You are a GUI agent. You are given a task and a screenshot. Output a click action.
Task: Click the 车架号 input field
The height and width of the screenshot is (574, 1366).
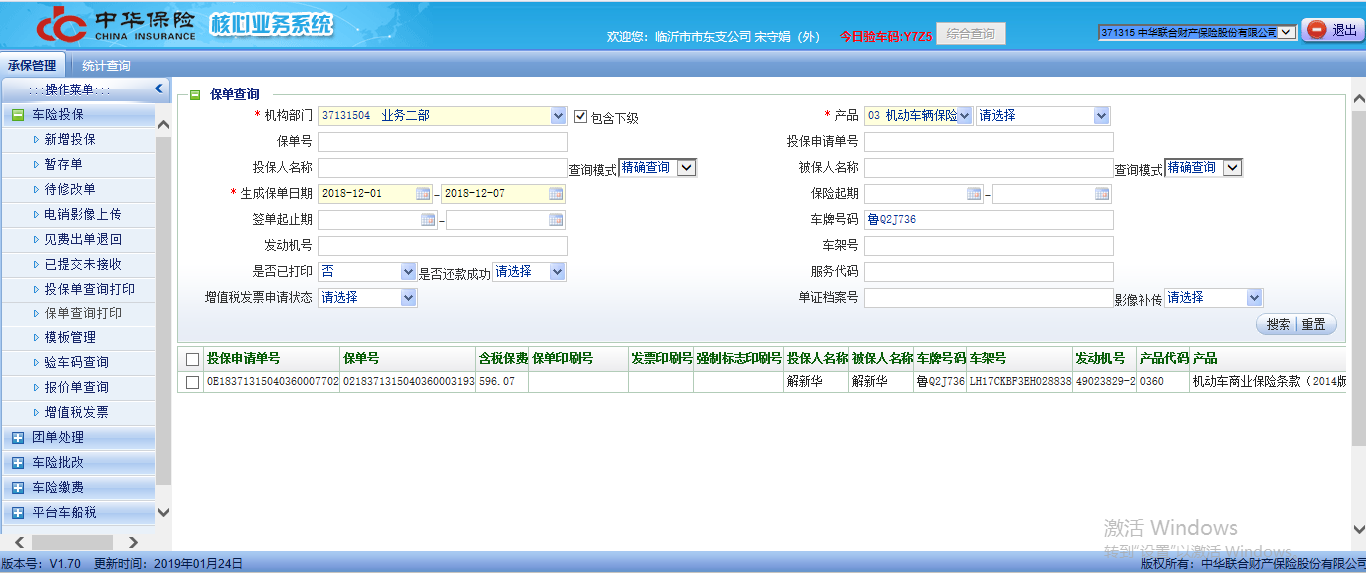(x=988, y=246)
